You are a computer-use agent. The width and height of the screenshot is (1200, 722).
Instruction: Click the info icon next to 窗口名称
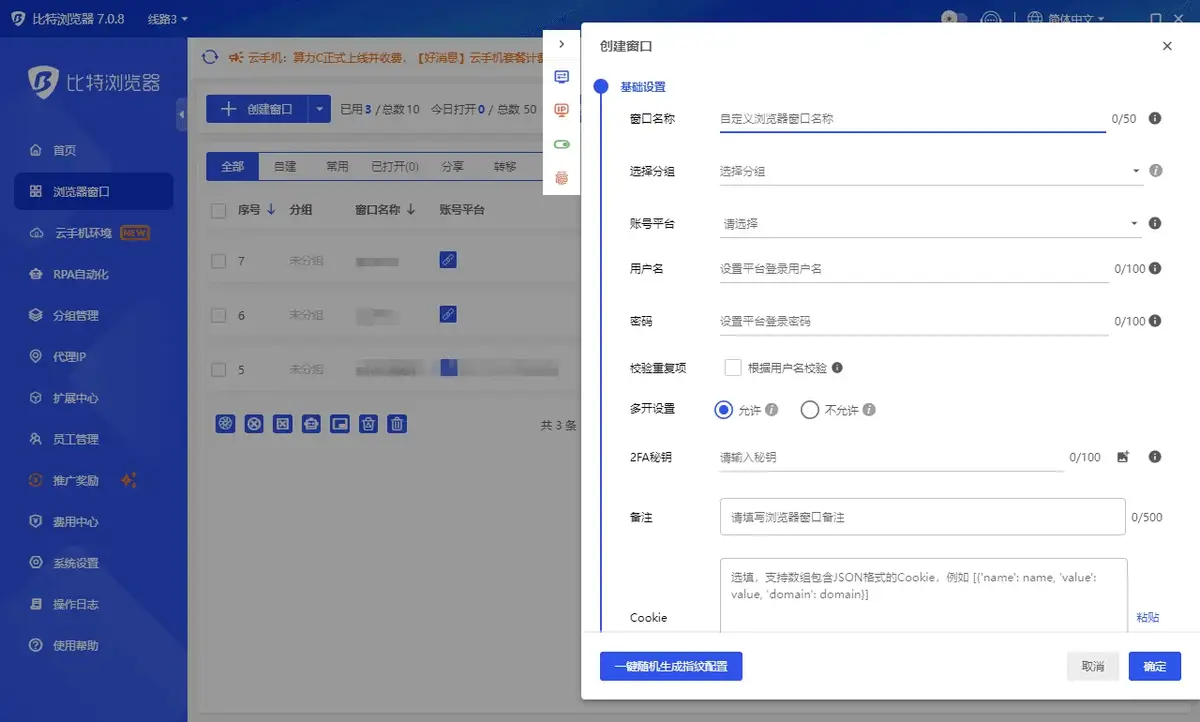pyautogui.click(x=1155, y=118)
